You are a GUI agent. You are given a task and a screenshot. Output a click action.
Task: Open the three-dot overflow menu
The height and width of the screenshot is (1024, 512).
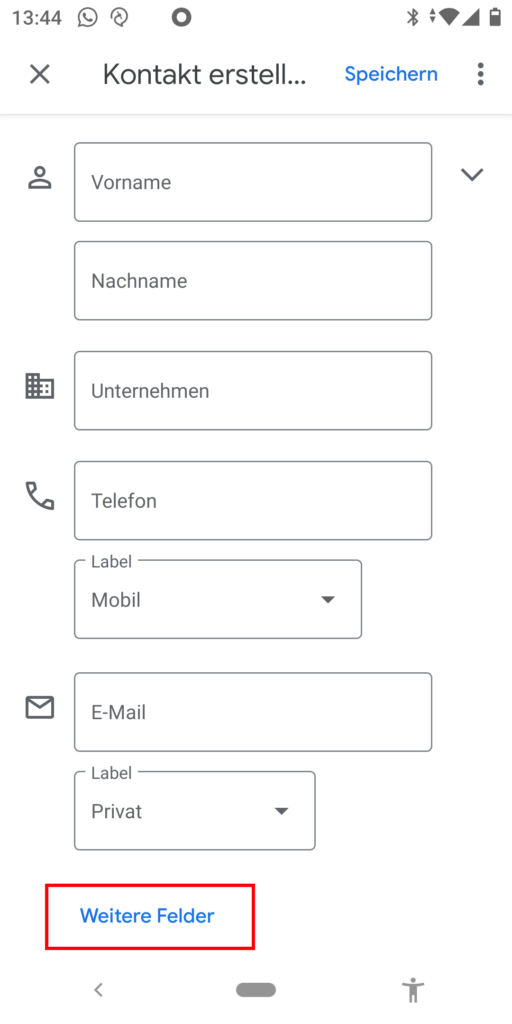click(481, 74)
